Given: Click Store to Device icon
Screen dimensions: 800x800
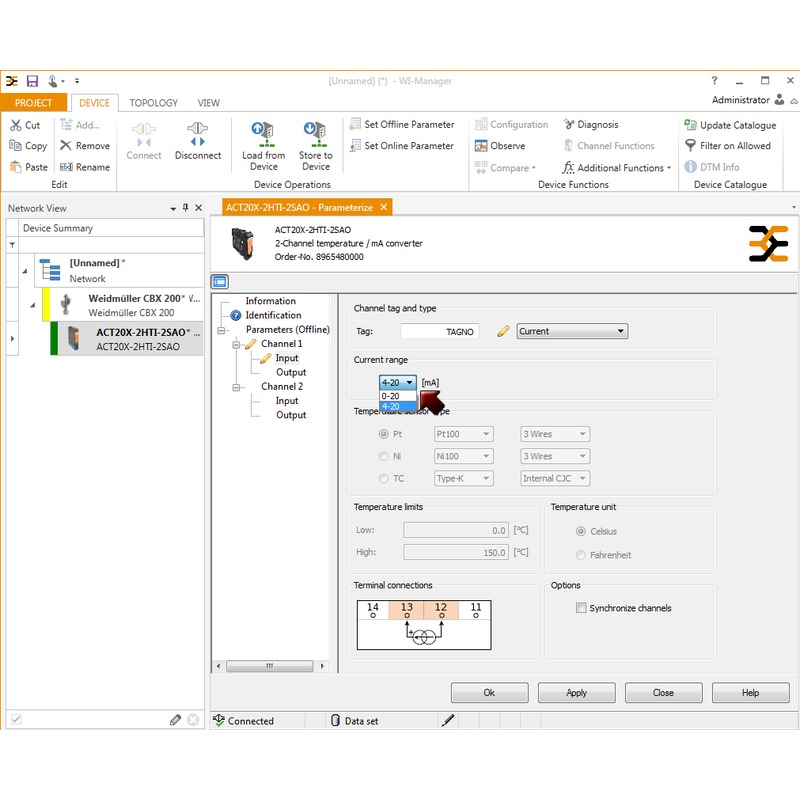Looking at the screenshot, I should point(315,134).
